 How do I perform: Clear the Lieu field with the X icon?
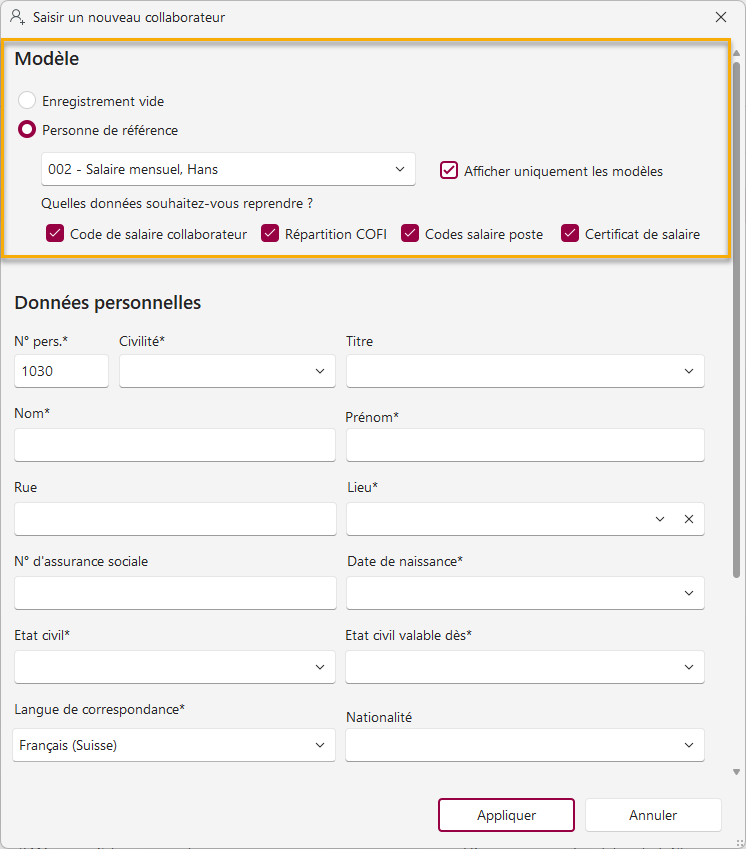click(689, 519)
